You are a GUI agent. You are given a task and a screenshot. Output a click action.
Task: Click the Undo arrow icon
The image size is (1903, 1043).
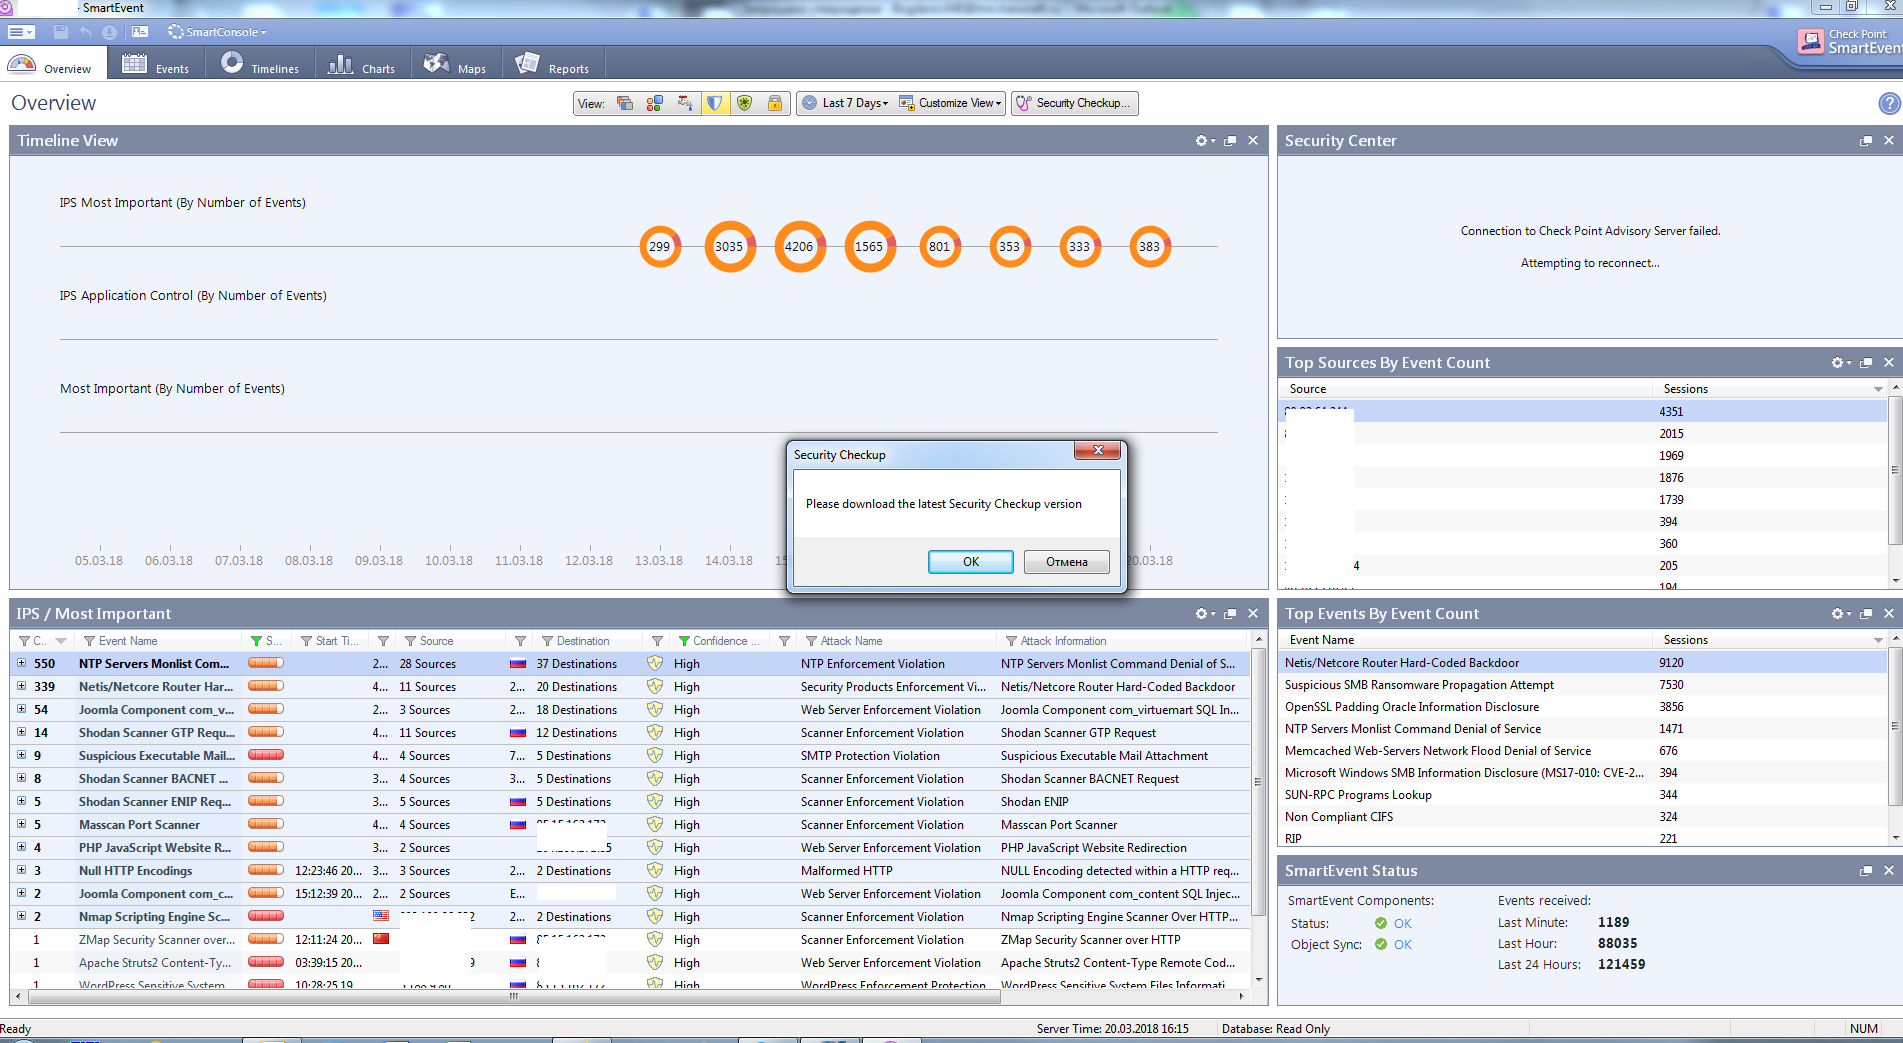tap(85, 32)
